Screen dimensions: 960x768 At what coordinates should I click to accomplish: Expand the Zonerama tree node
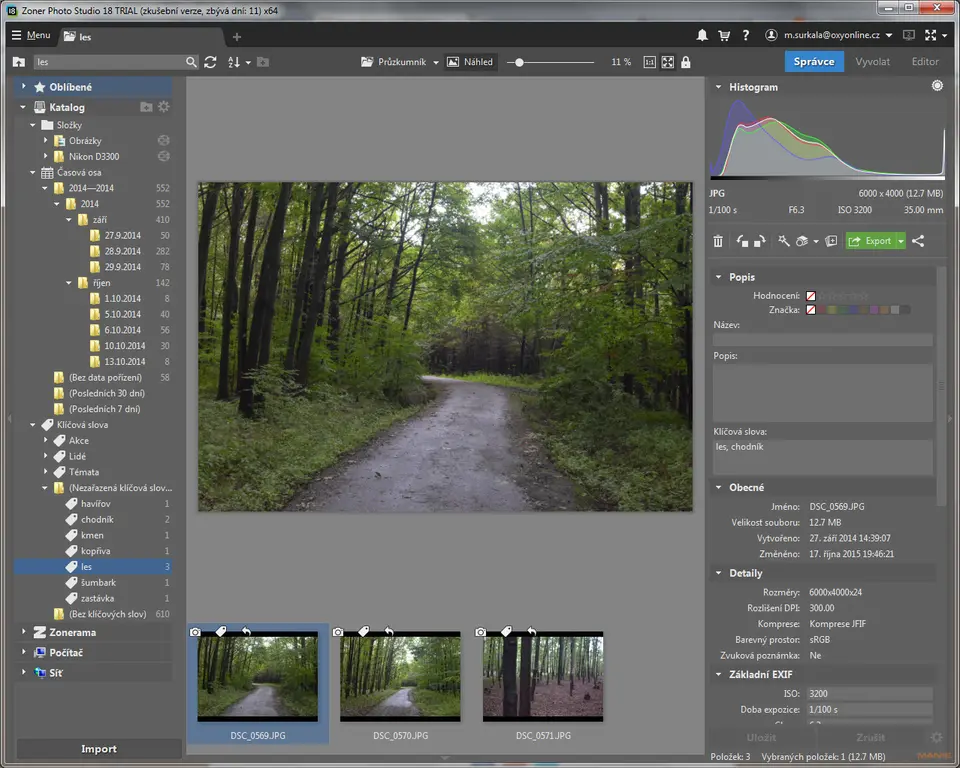(24, 632)
